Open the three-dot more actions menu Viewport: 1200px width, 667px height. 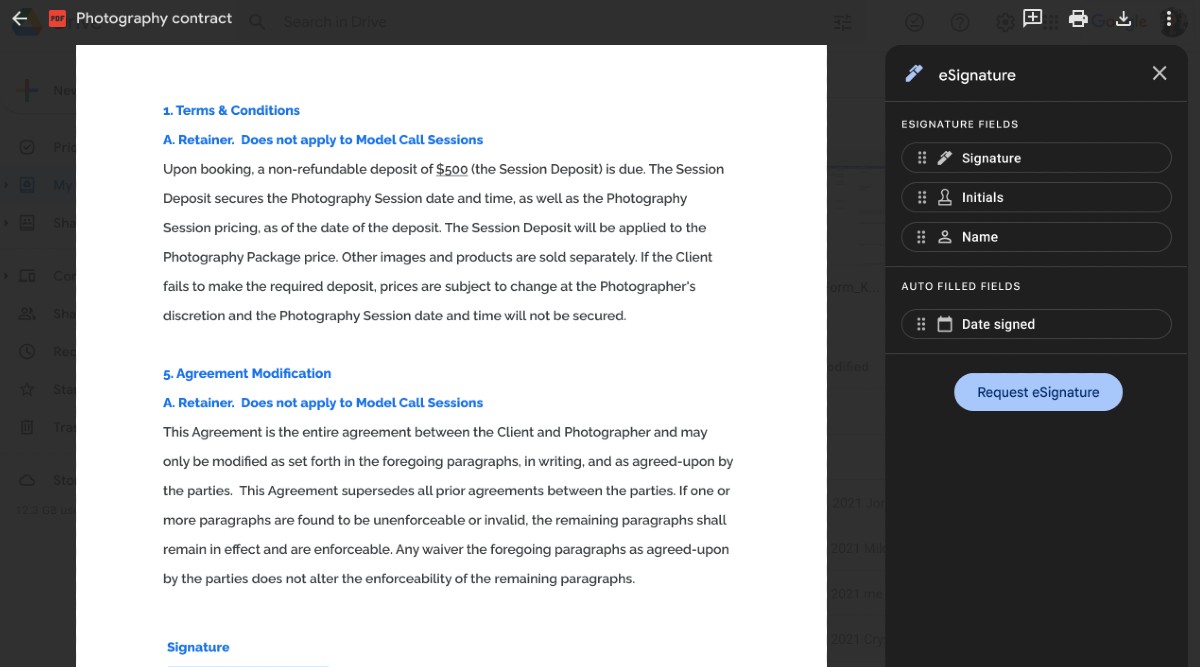point(1168,18)
